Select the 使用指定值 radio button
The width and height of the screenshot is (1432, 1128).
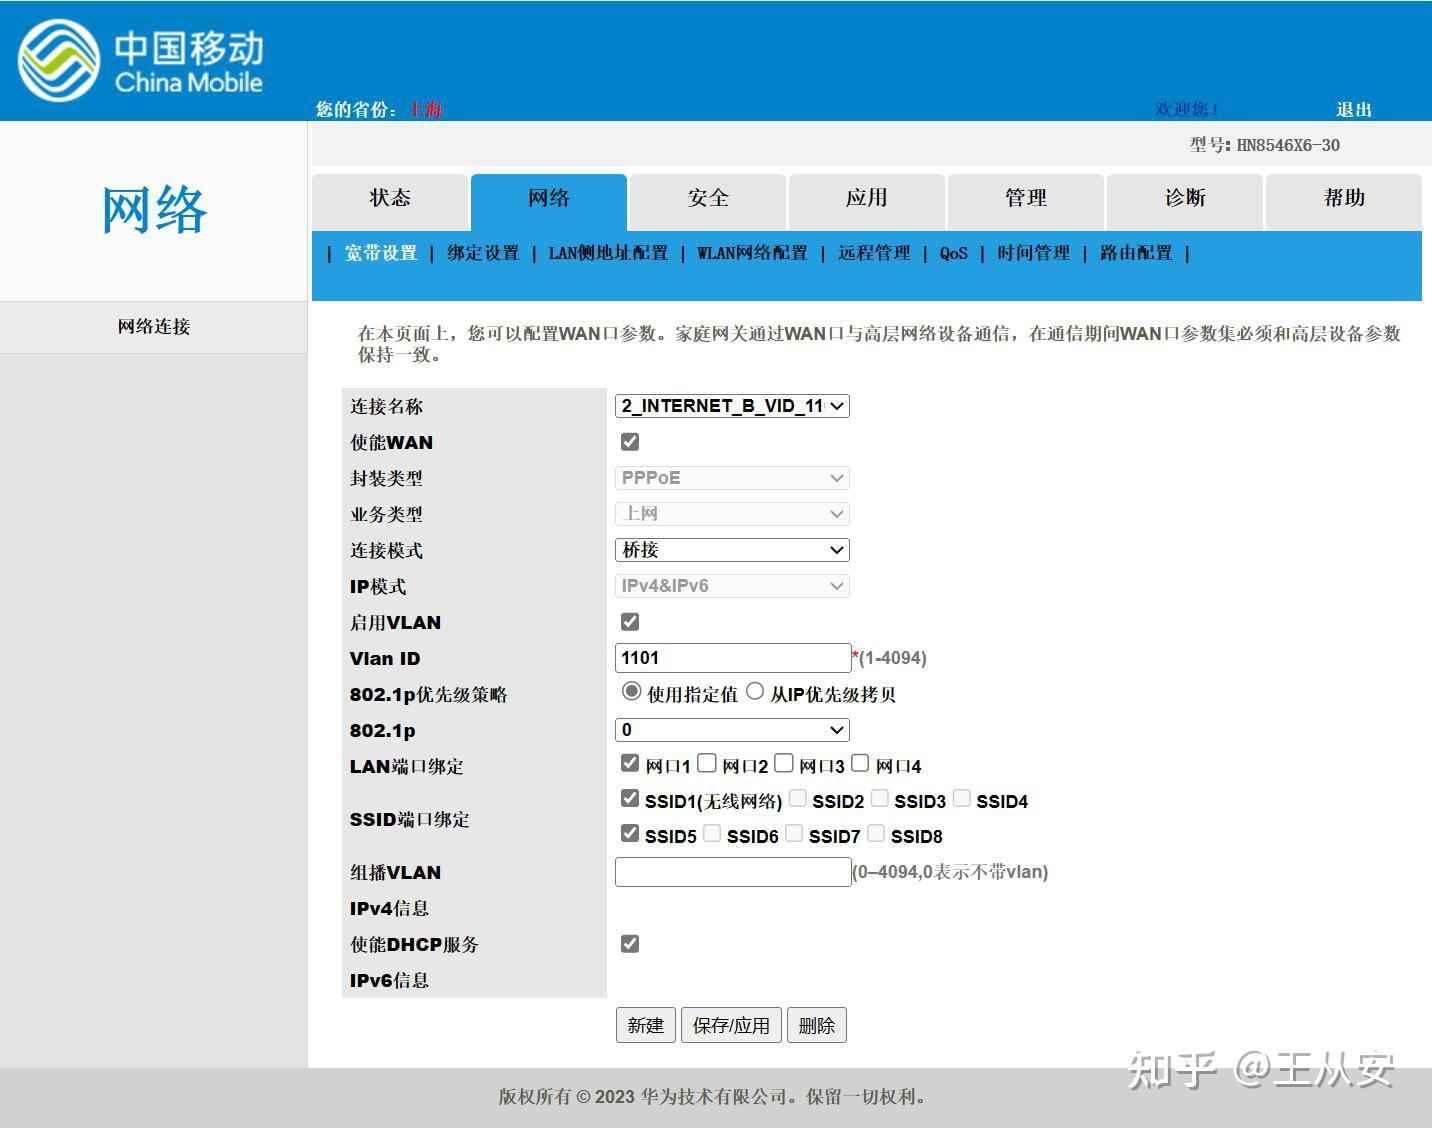tap(631, 691)
